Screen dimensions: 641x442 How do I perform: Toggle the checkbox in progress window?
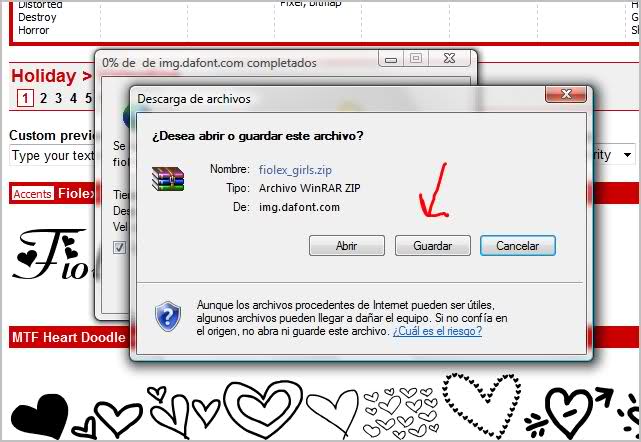120,247
